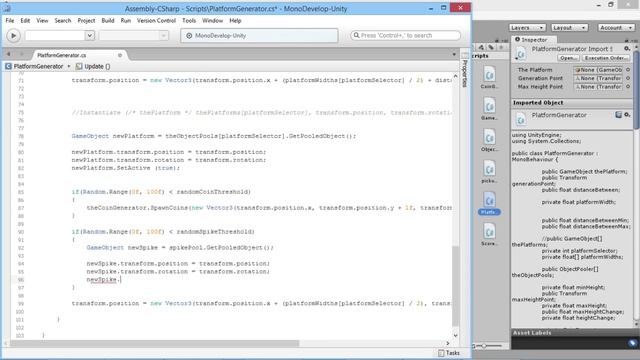Screen dimensions: 640x360
Task: Select the highlighted Platfo... script asset
Action: tap(489, 203)
